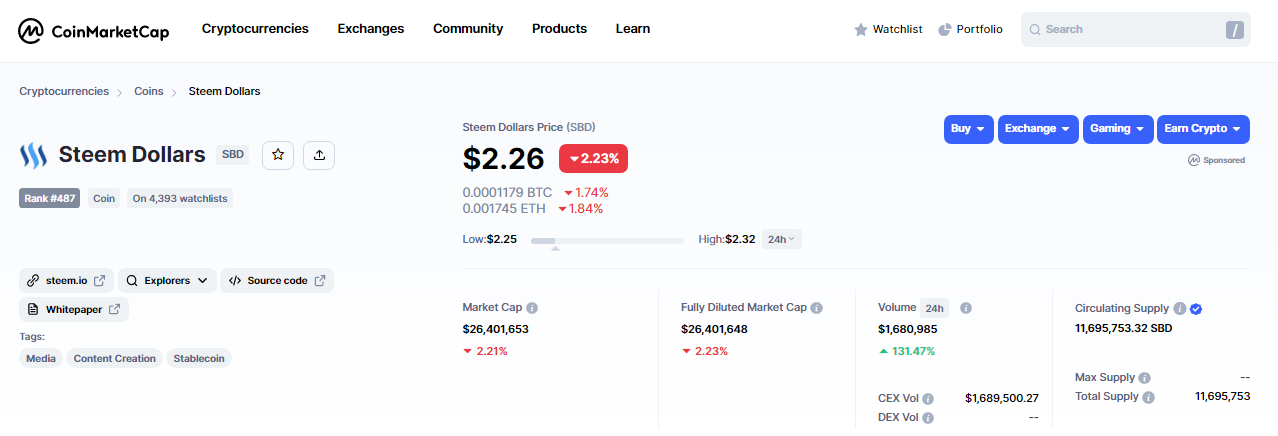
Task: Open the steem.io website link
Action: coord(66,281)
